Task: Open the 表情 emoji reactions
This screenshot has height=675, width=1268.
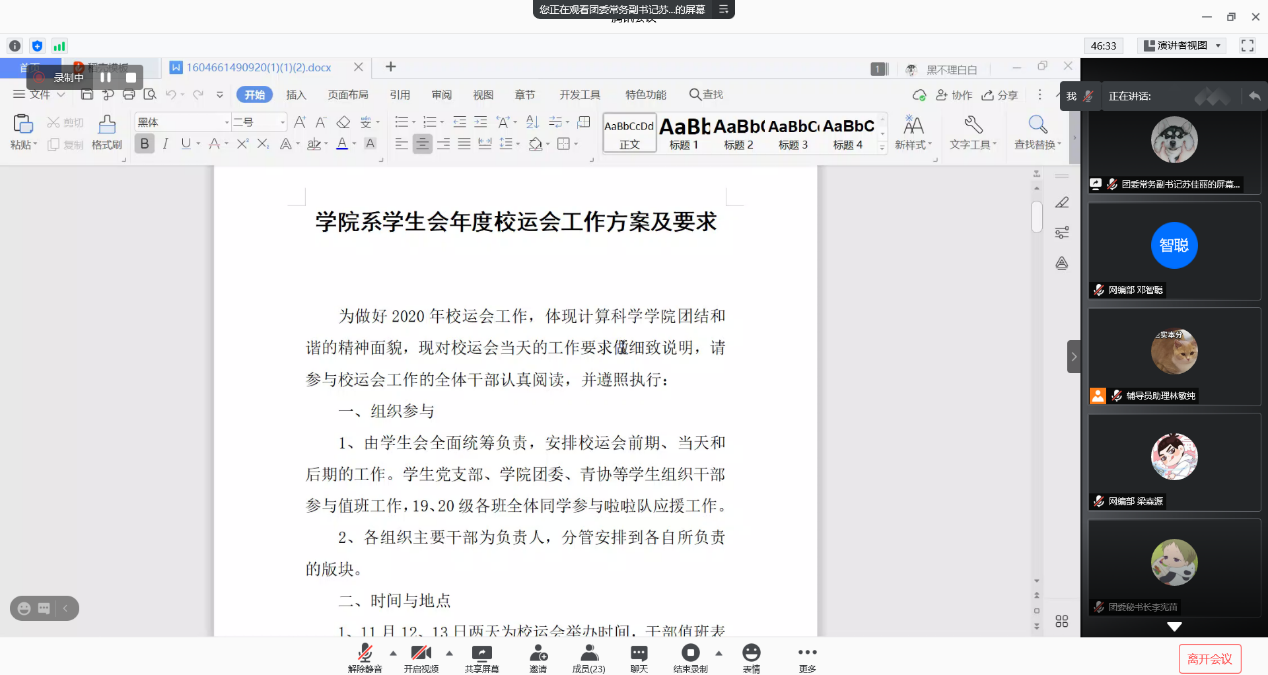Action: [x=751, y=657]
